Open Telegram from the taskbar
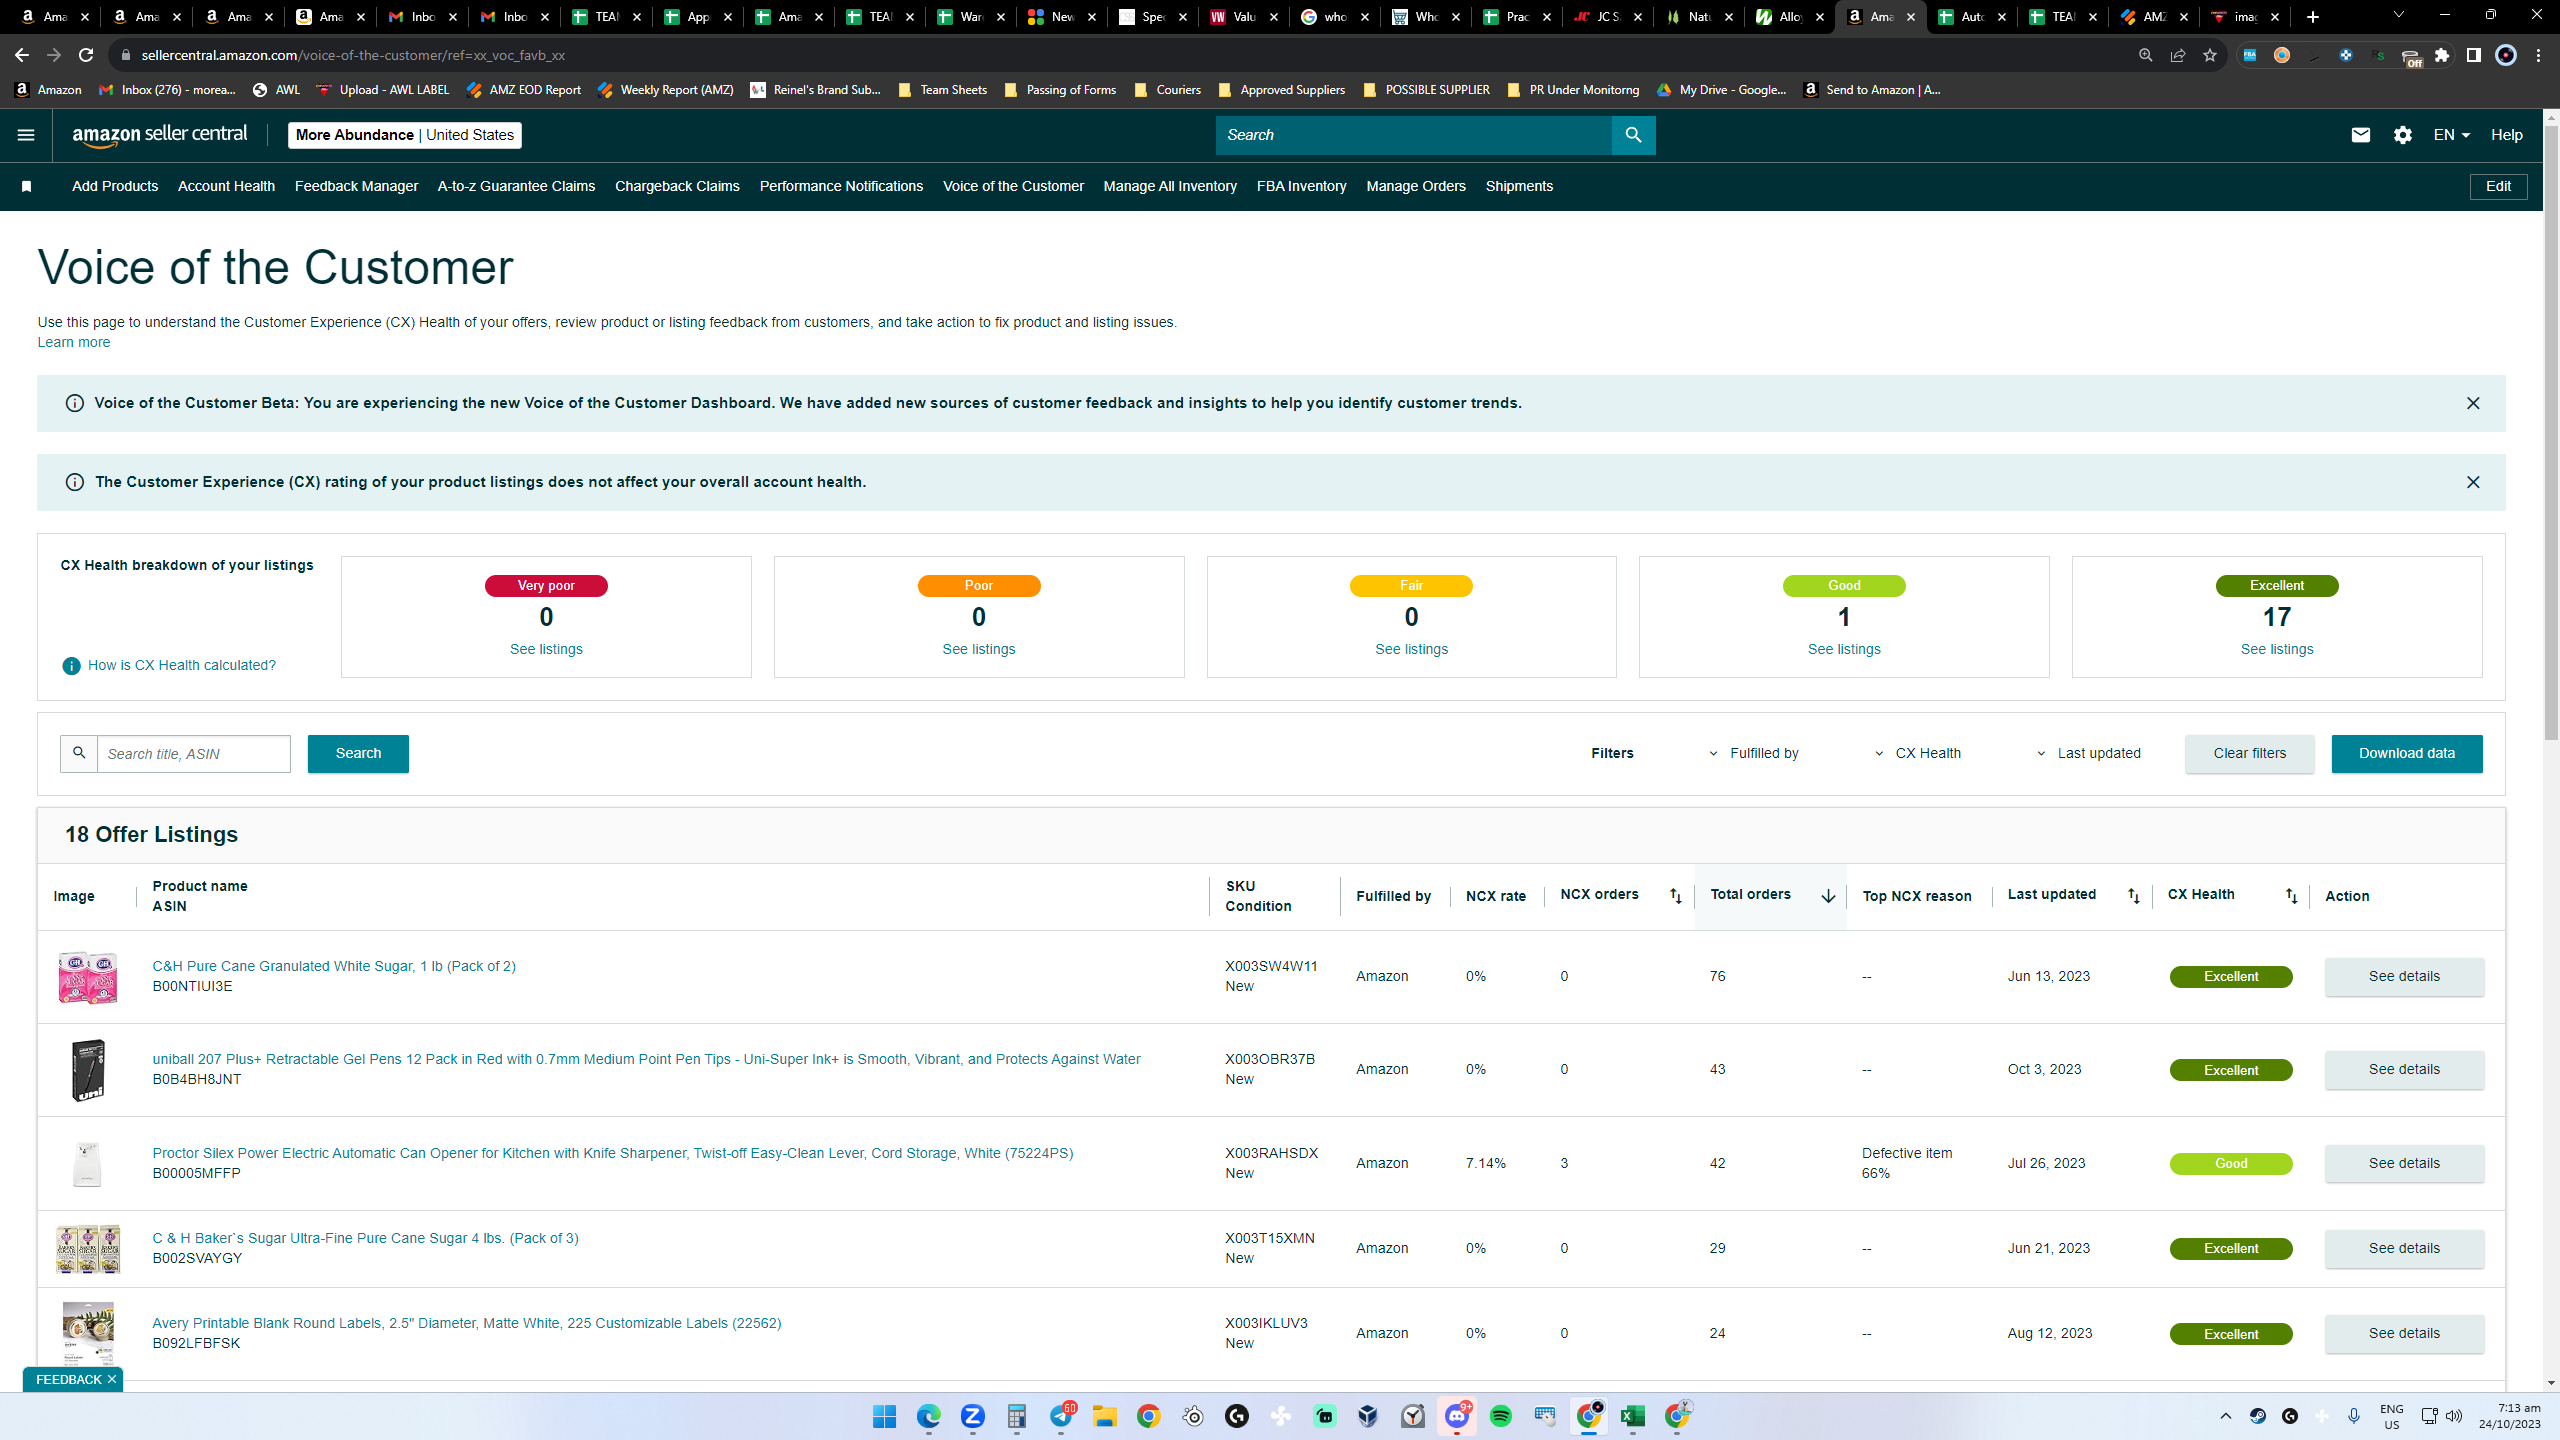2560x1440 pixels. coord(1060,1417)
